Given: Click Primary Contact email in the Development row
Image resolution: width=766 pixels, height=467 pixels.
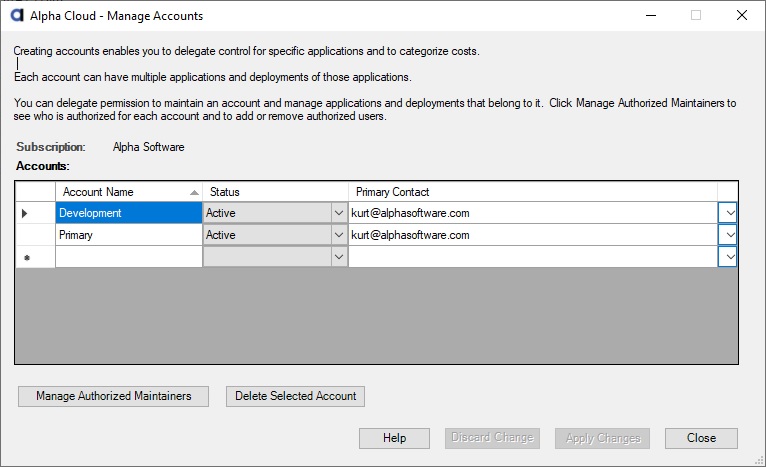Looking at the screenshot, I should tap(410, 213).
